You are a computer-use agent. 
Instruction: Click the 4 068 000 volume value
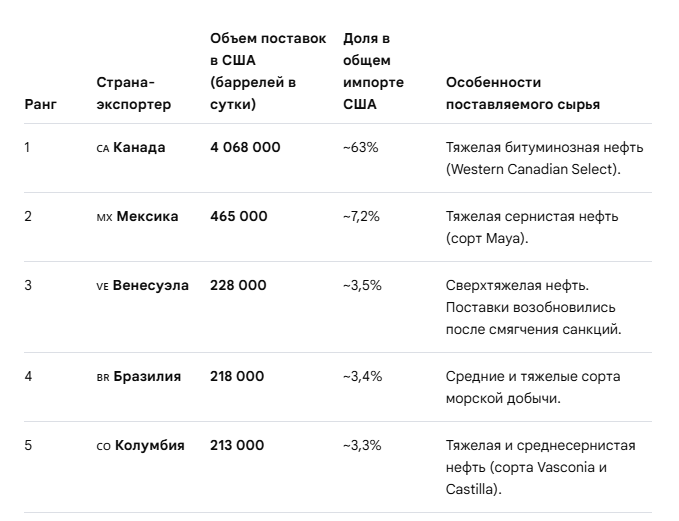245,148
